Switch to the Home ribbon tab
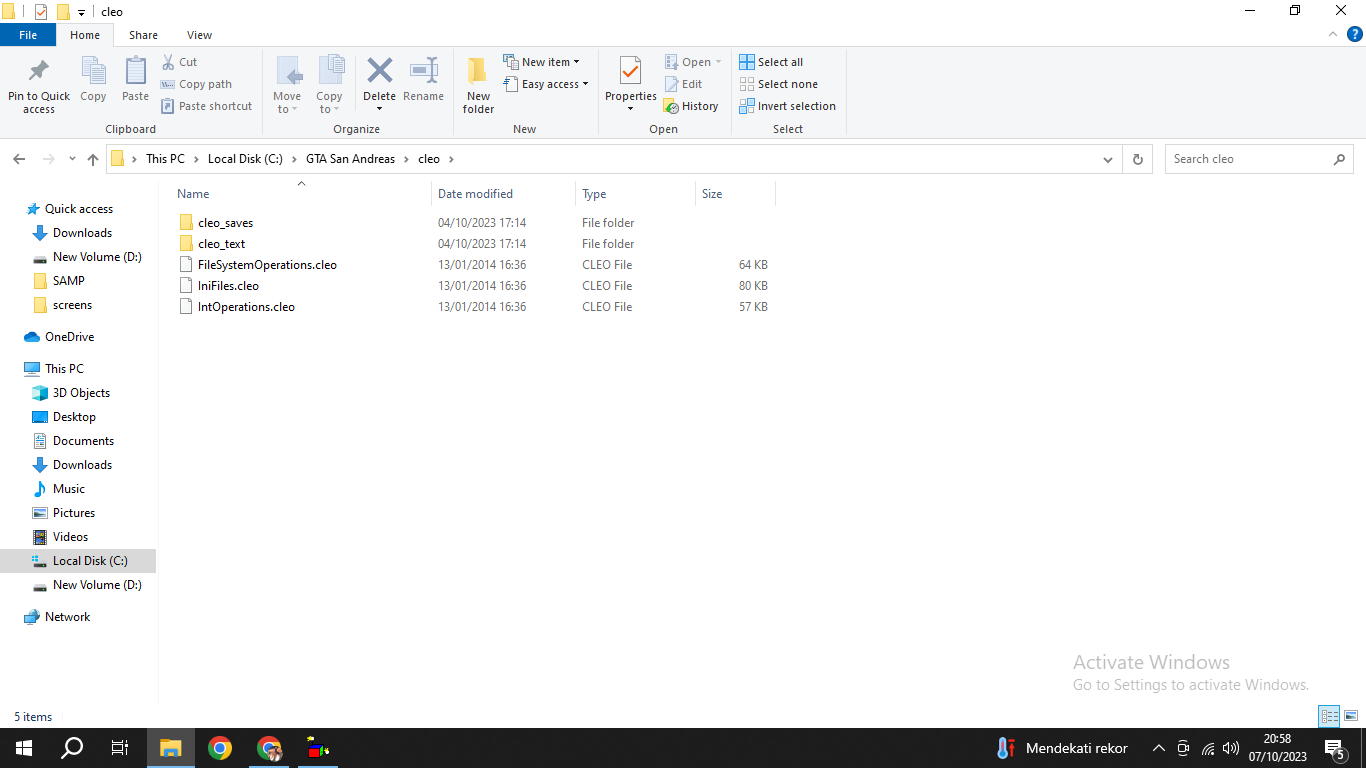 [85, 35]
